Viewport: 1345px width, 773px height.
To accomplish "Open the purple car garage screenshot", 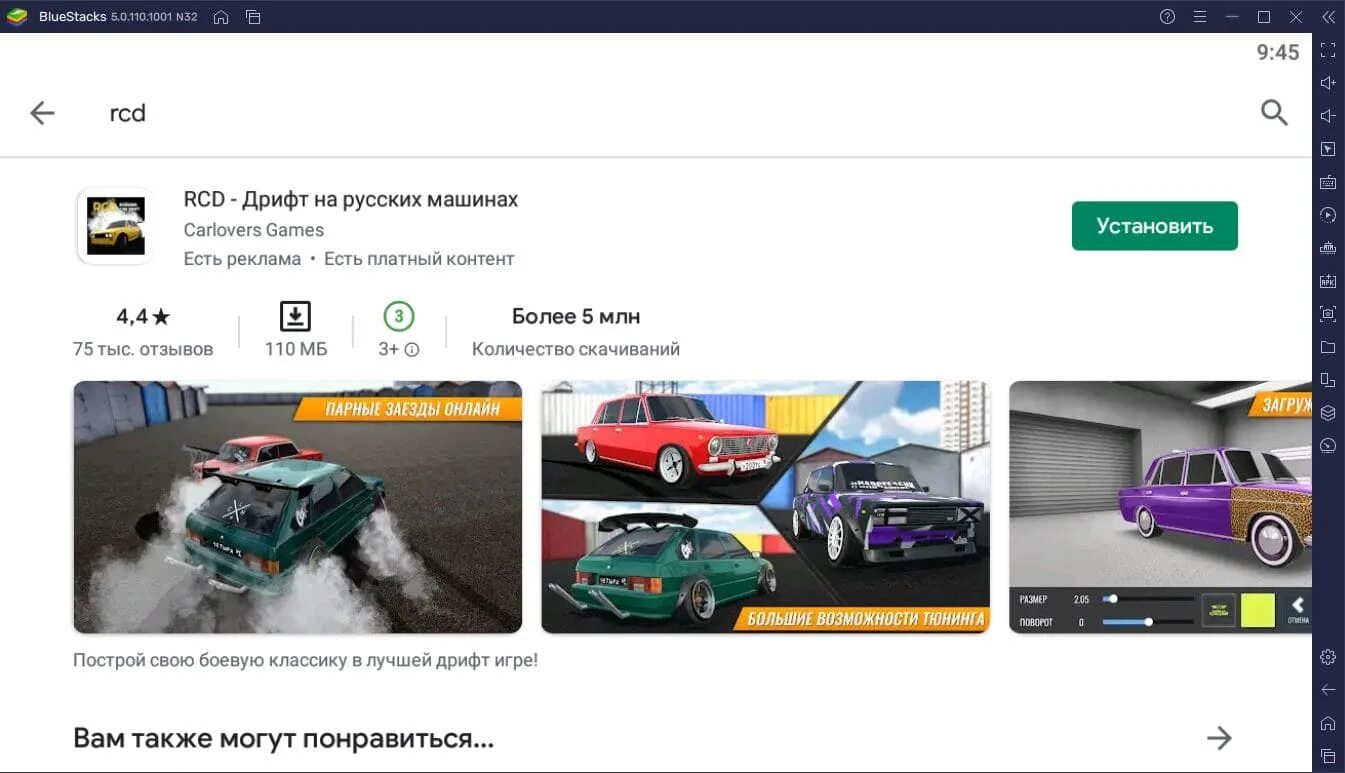I will pyautogui.click(x=1160, y=507).
